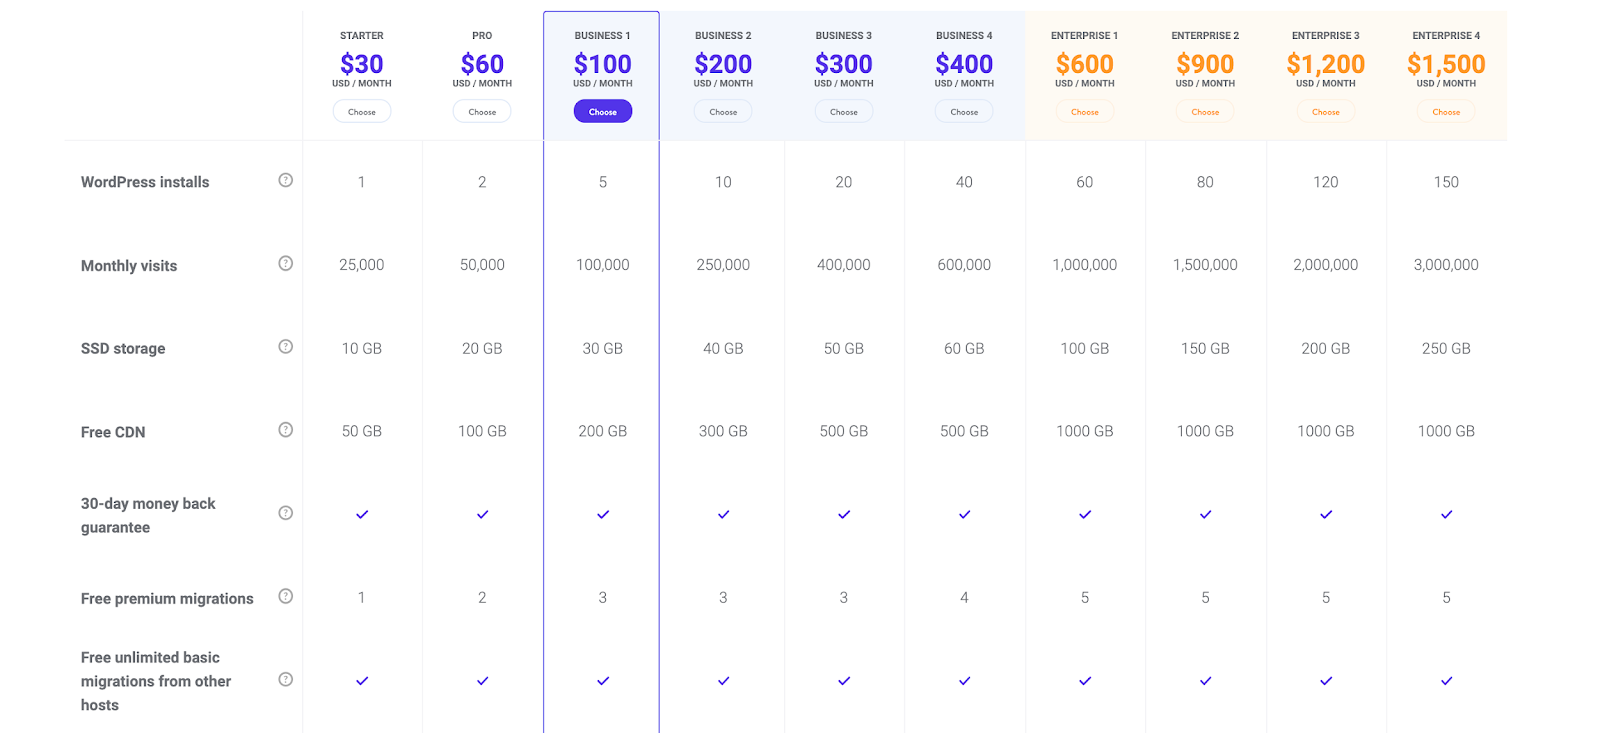This screenshot has height=733, width=1600.
Task: Select the highlighted Business 1 Choose button
Action: click(x=603, y=112)
